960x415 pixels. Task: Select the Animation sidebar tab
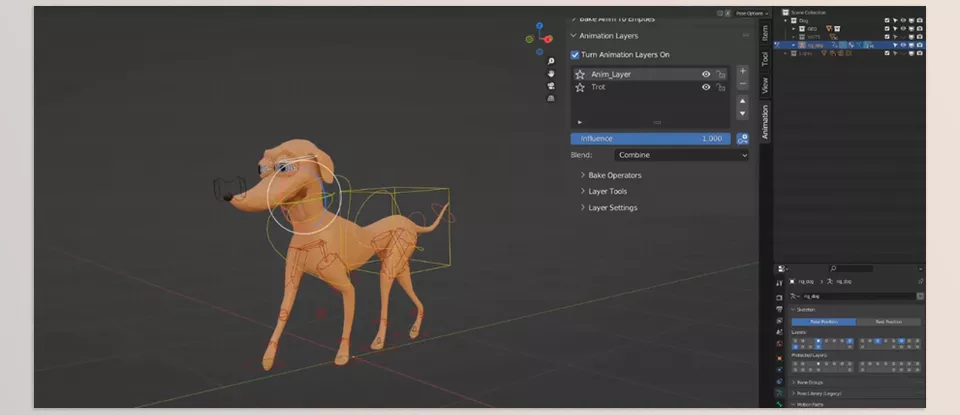(x=765, y=121)
